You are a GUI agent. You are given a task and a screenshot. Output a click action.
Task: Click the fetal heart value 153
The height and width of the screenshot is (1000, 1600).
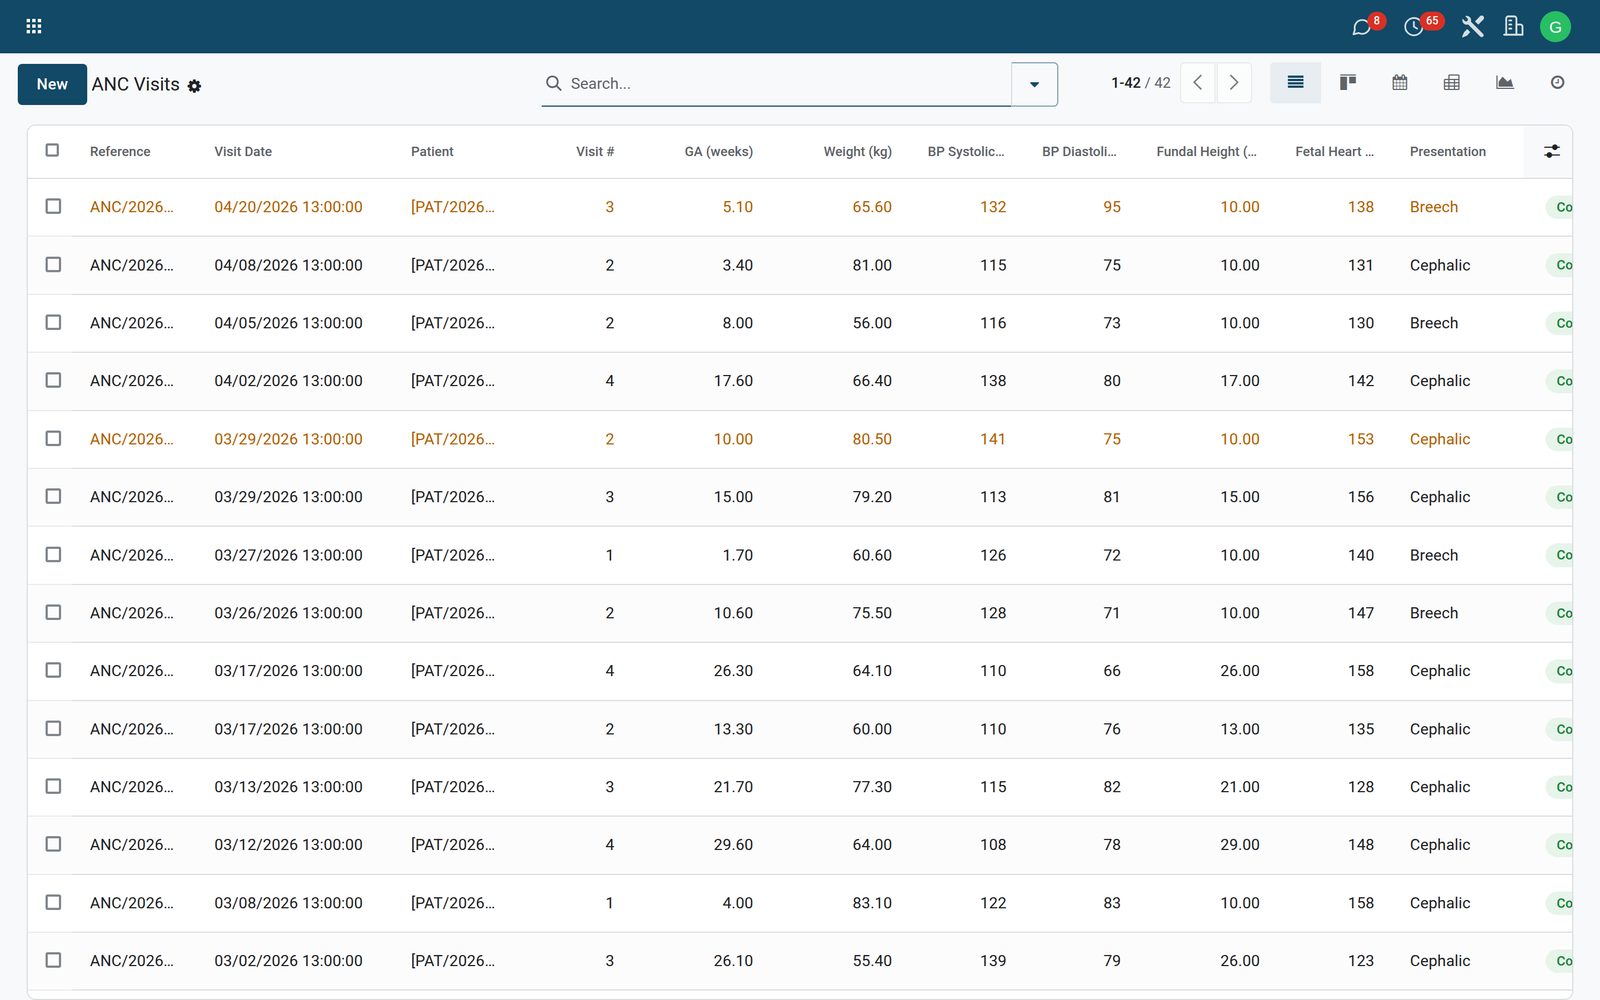(1360, 439)
